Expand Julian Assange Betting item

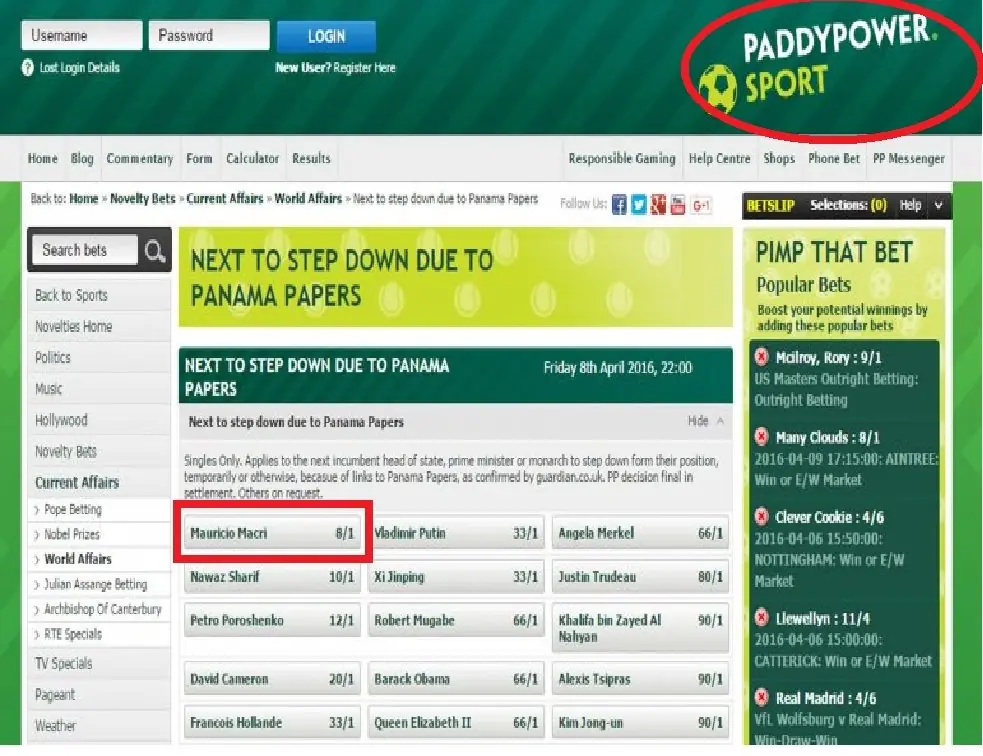coord(37,585)
